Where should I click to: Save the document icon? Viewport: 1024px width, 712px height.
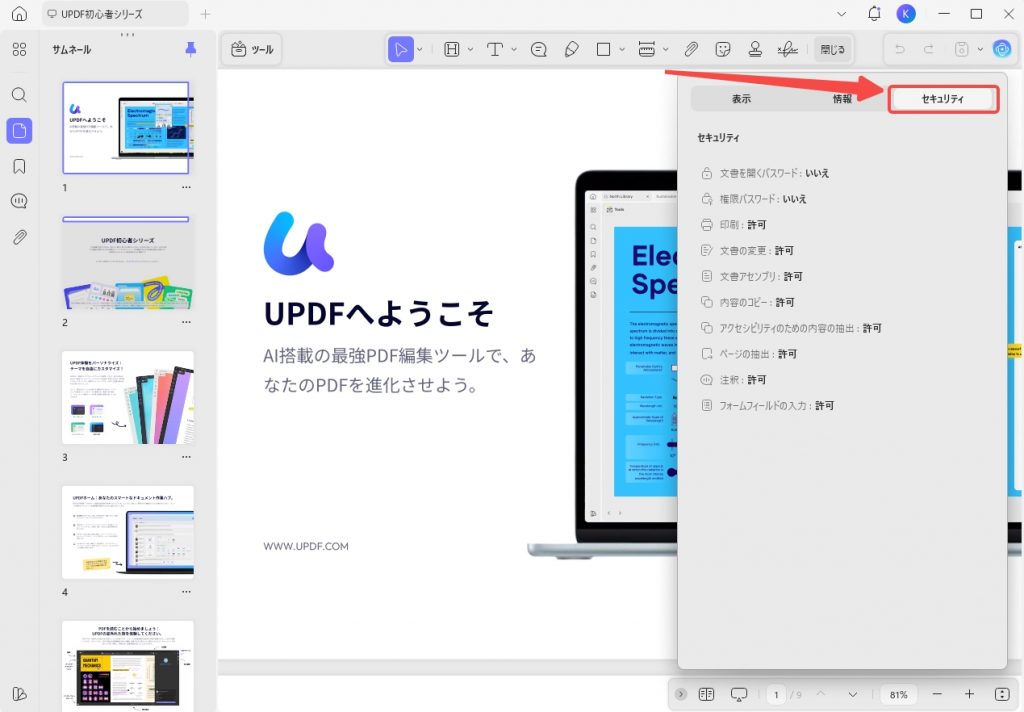(961, 49)
